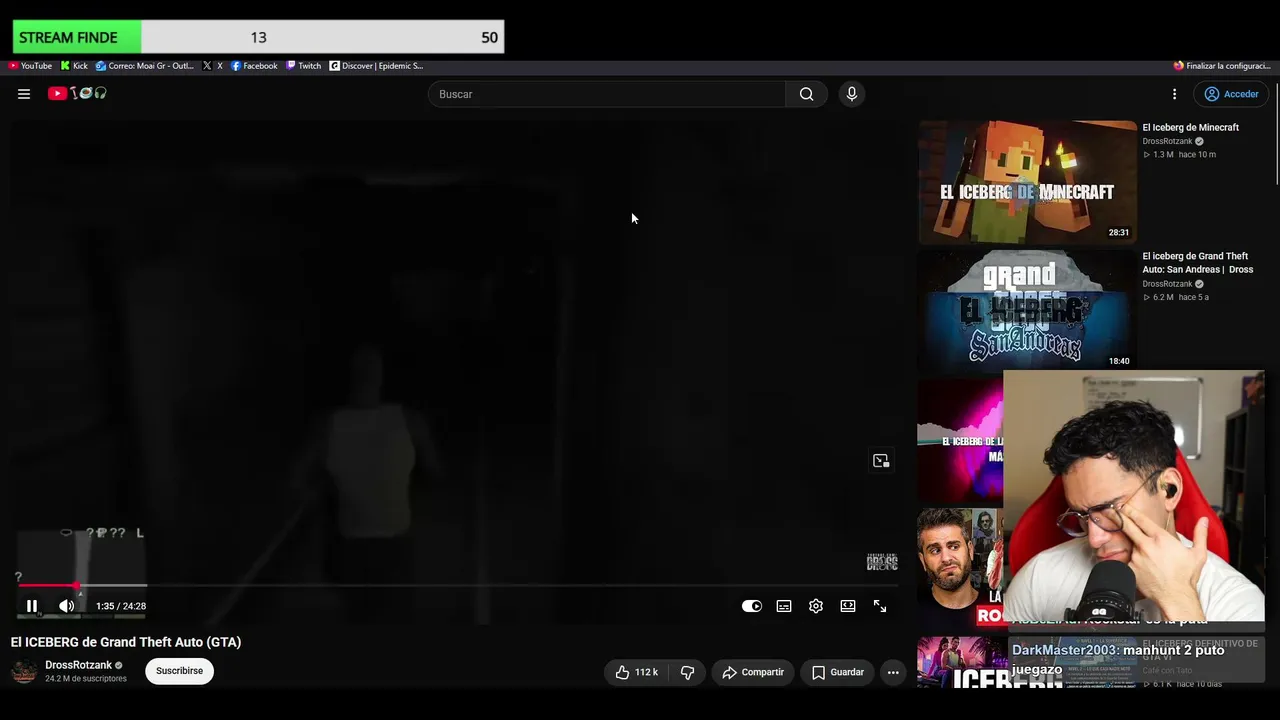Dislike the video
Image resolution: width=1280 pixels, height=720 pixels.
pos(687,672)
